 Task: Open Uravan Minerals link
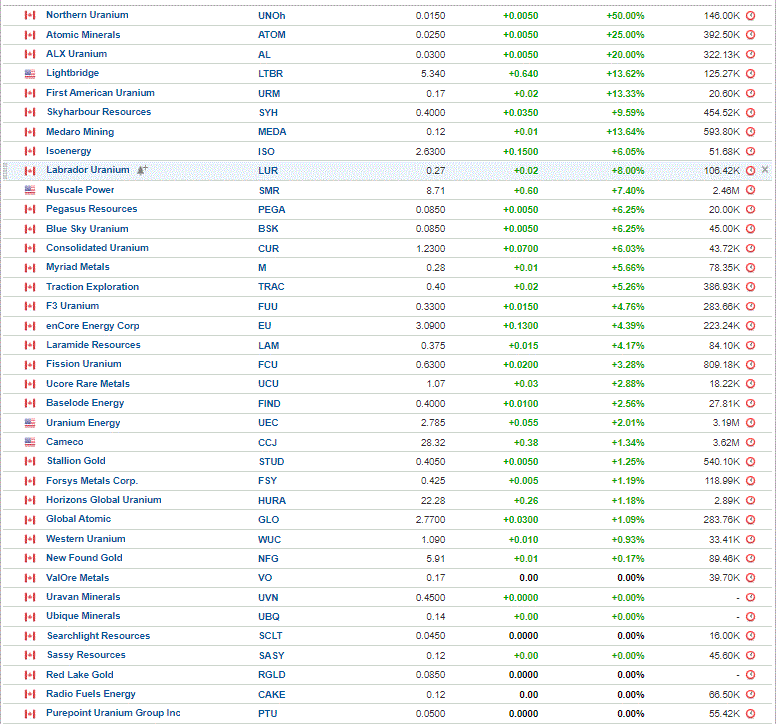pos(83,597)
